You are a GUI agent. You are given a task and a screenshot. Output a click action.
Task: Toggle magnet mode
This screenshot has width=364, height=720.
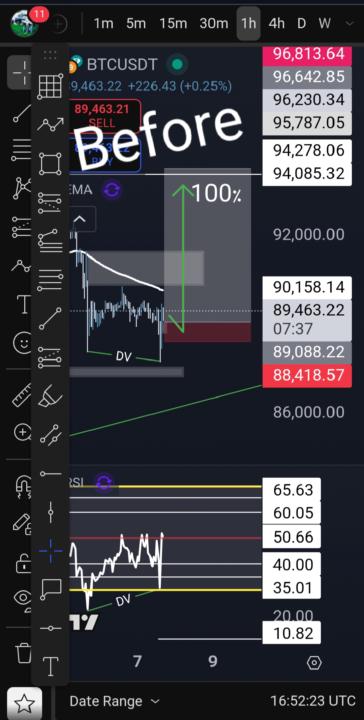click(23, 486)
